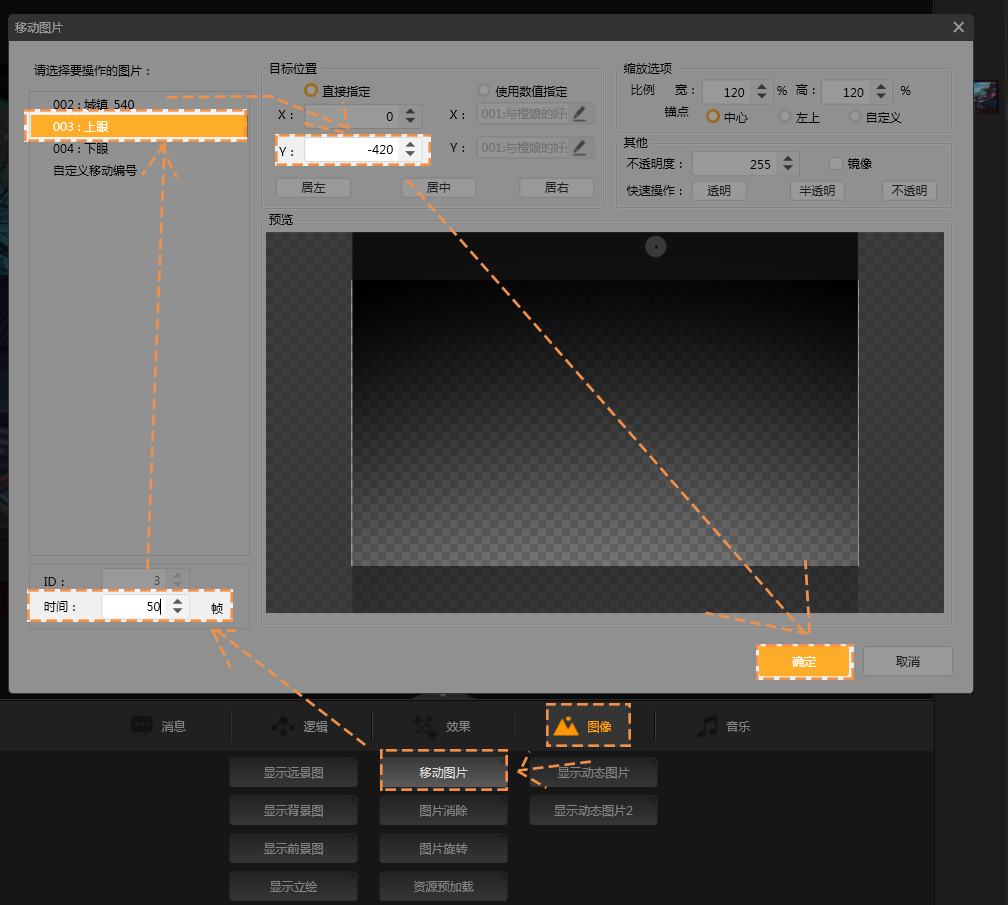Image resolution: width=1008 pixels, height=905 pixels.
Task: Click the pencil icon beside the Y value field
Action: click(580, 148)
